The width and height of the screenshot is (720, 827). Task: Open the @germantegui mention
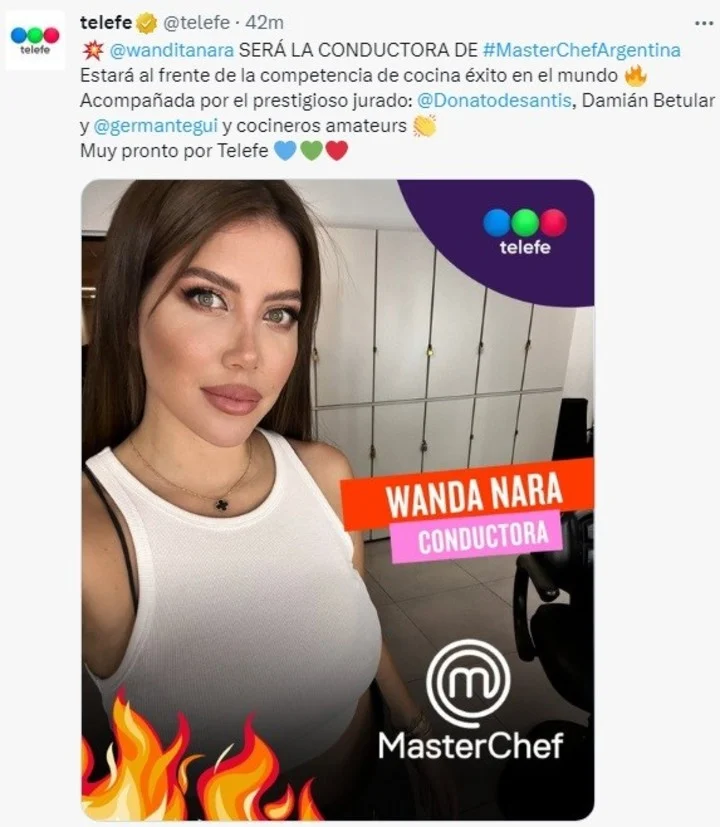[156, 126]
